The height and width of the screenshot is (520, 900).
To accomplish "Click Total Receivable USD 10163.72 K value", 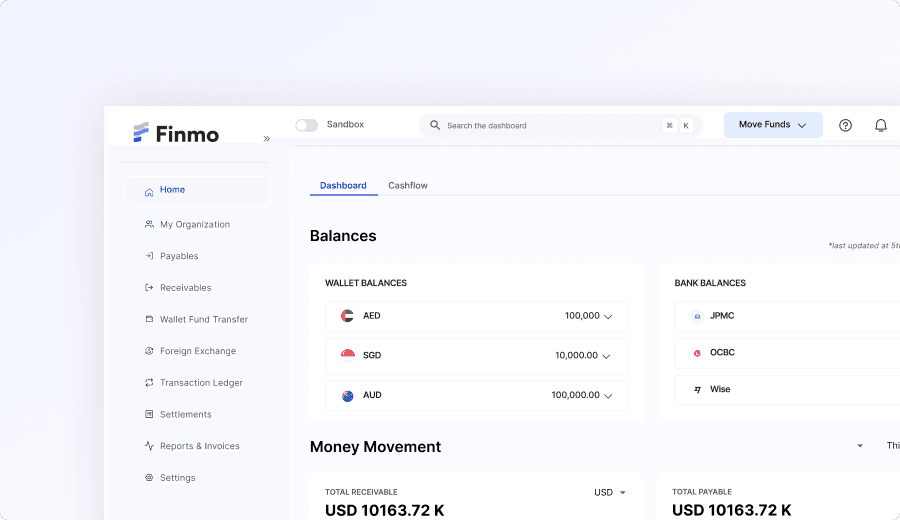I will [x=385, y=510].
